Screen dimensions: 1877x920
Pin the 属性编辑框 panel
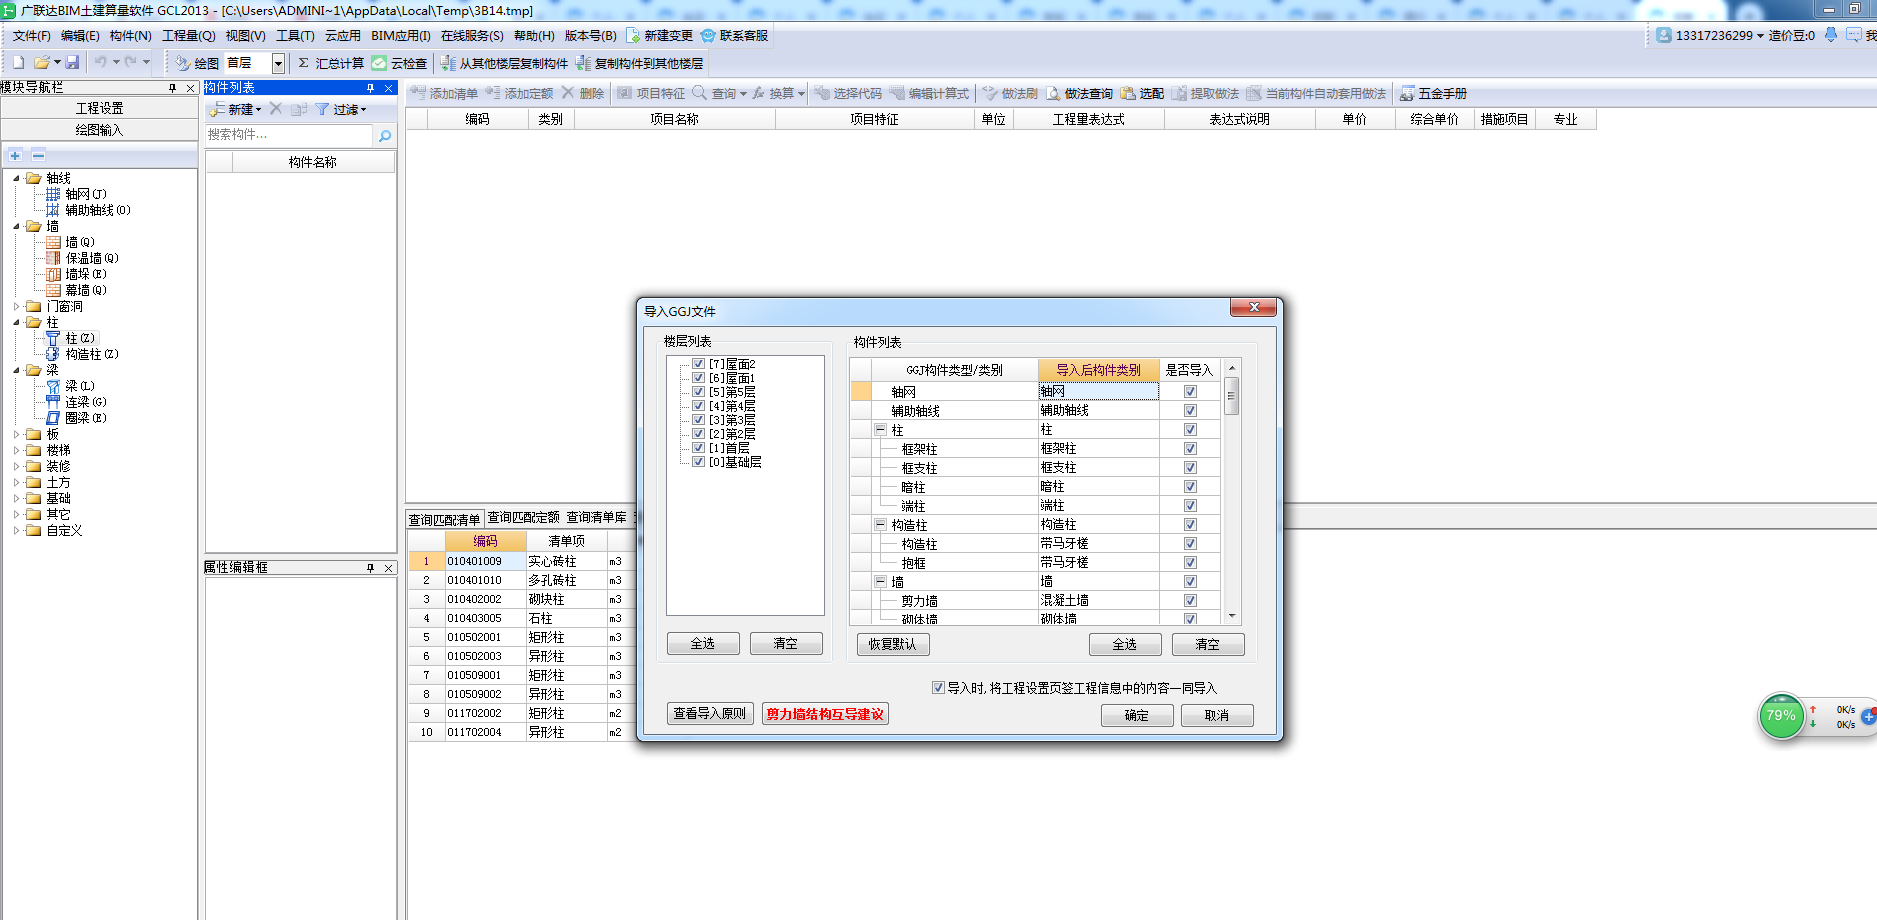370,567
